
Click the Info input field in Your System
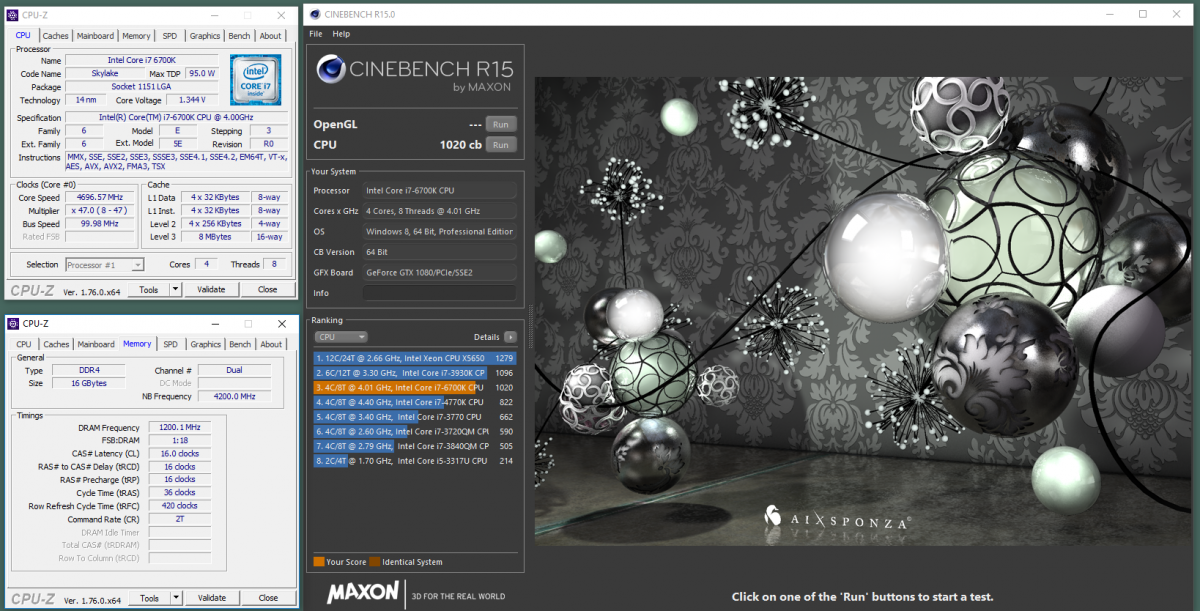[440, 293]
